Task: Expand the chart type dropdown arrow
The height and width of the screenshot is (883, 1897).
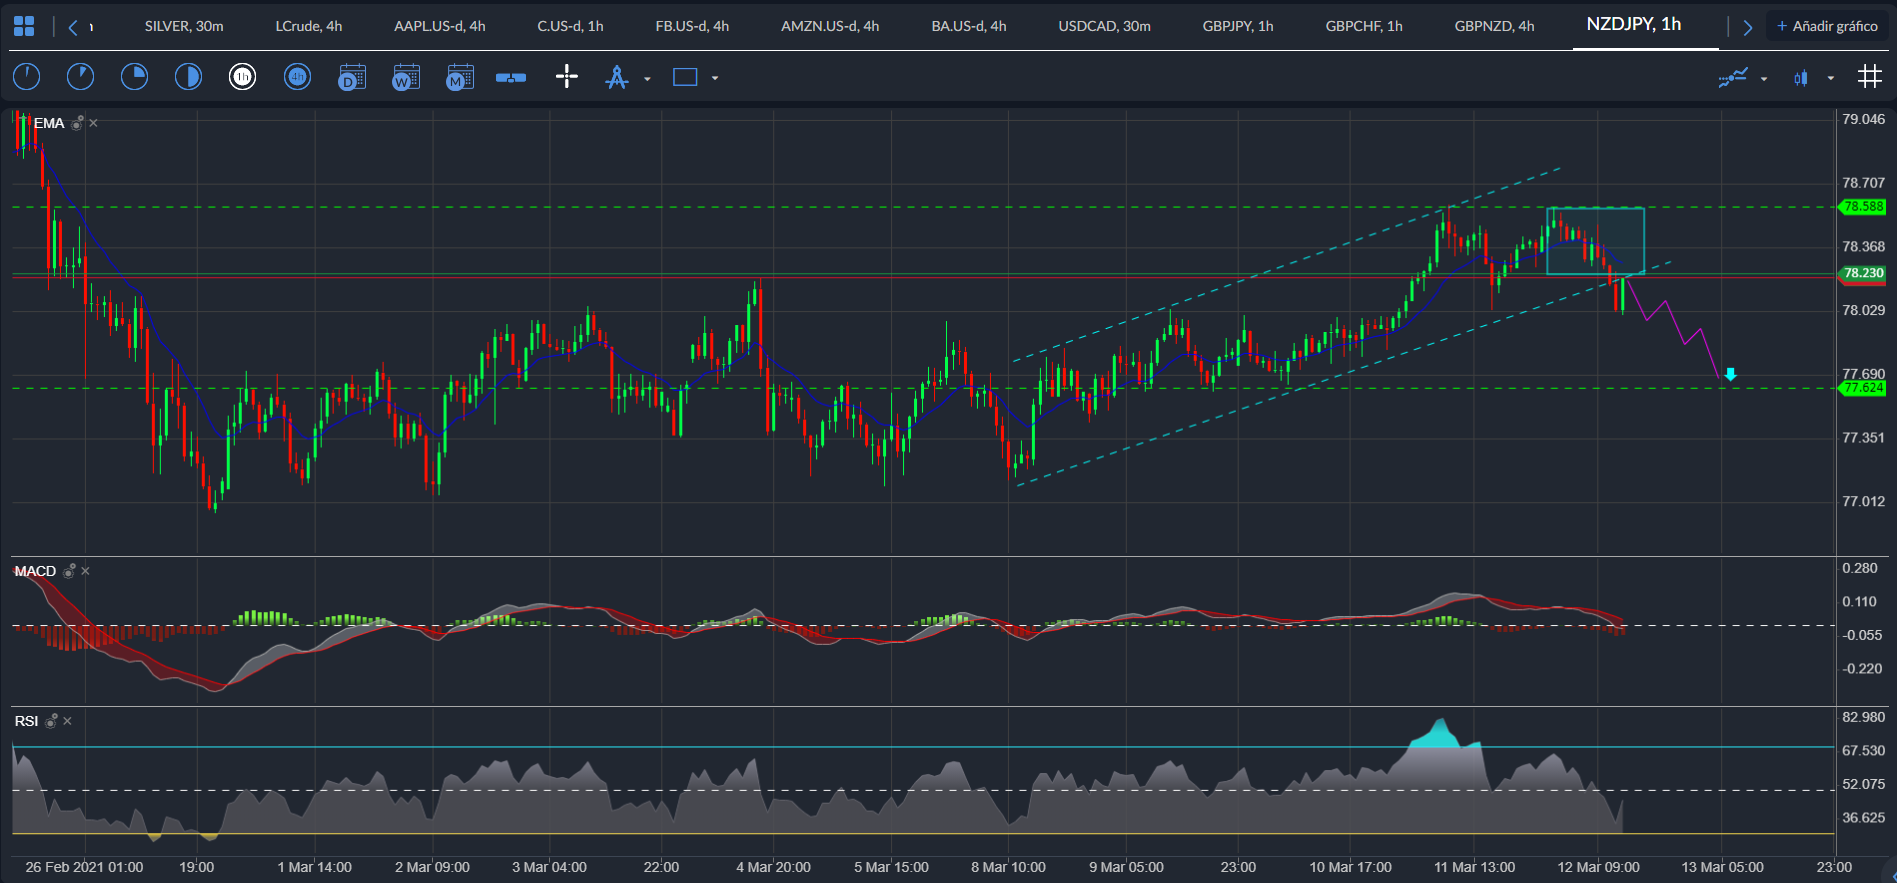Action: pyautogui.click(x=1831, y=78)
